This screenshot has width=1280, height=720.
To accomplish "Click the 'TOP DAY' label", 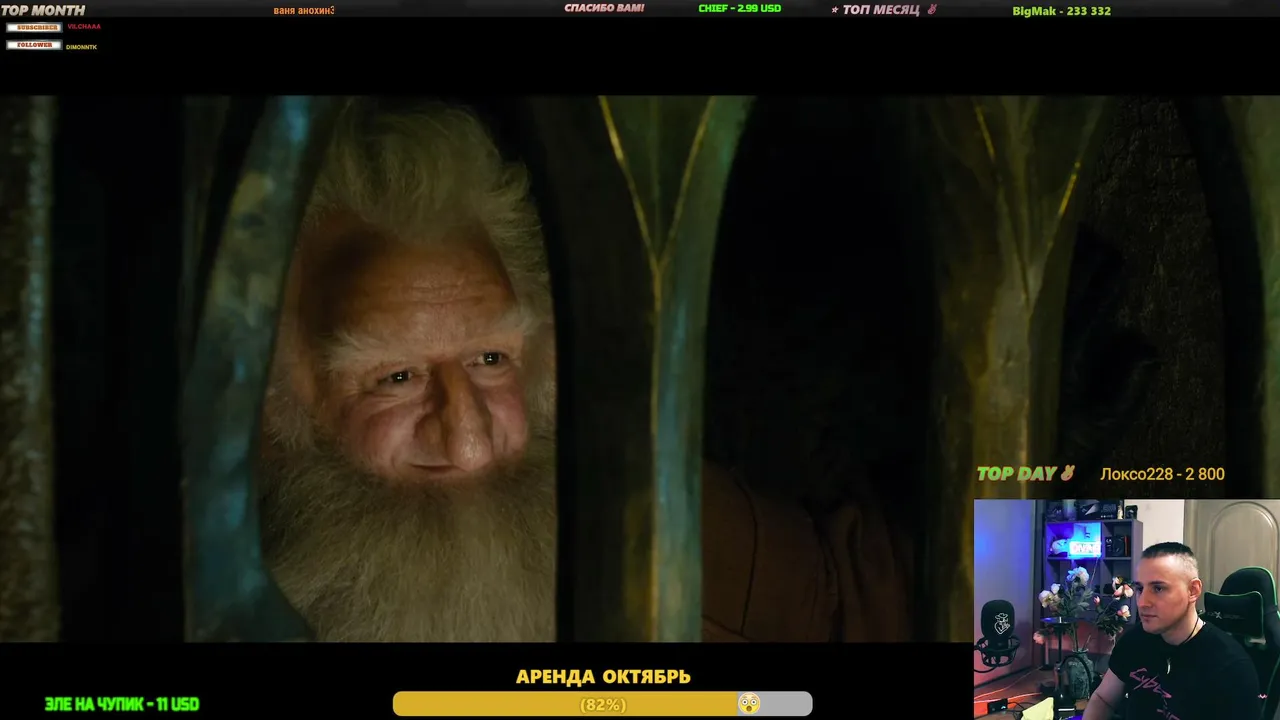I will coord(1017,474).
